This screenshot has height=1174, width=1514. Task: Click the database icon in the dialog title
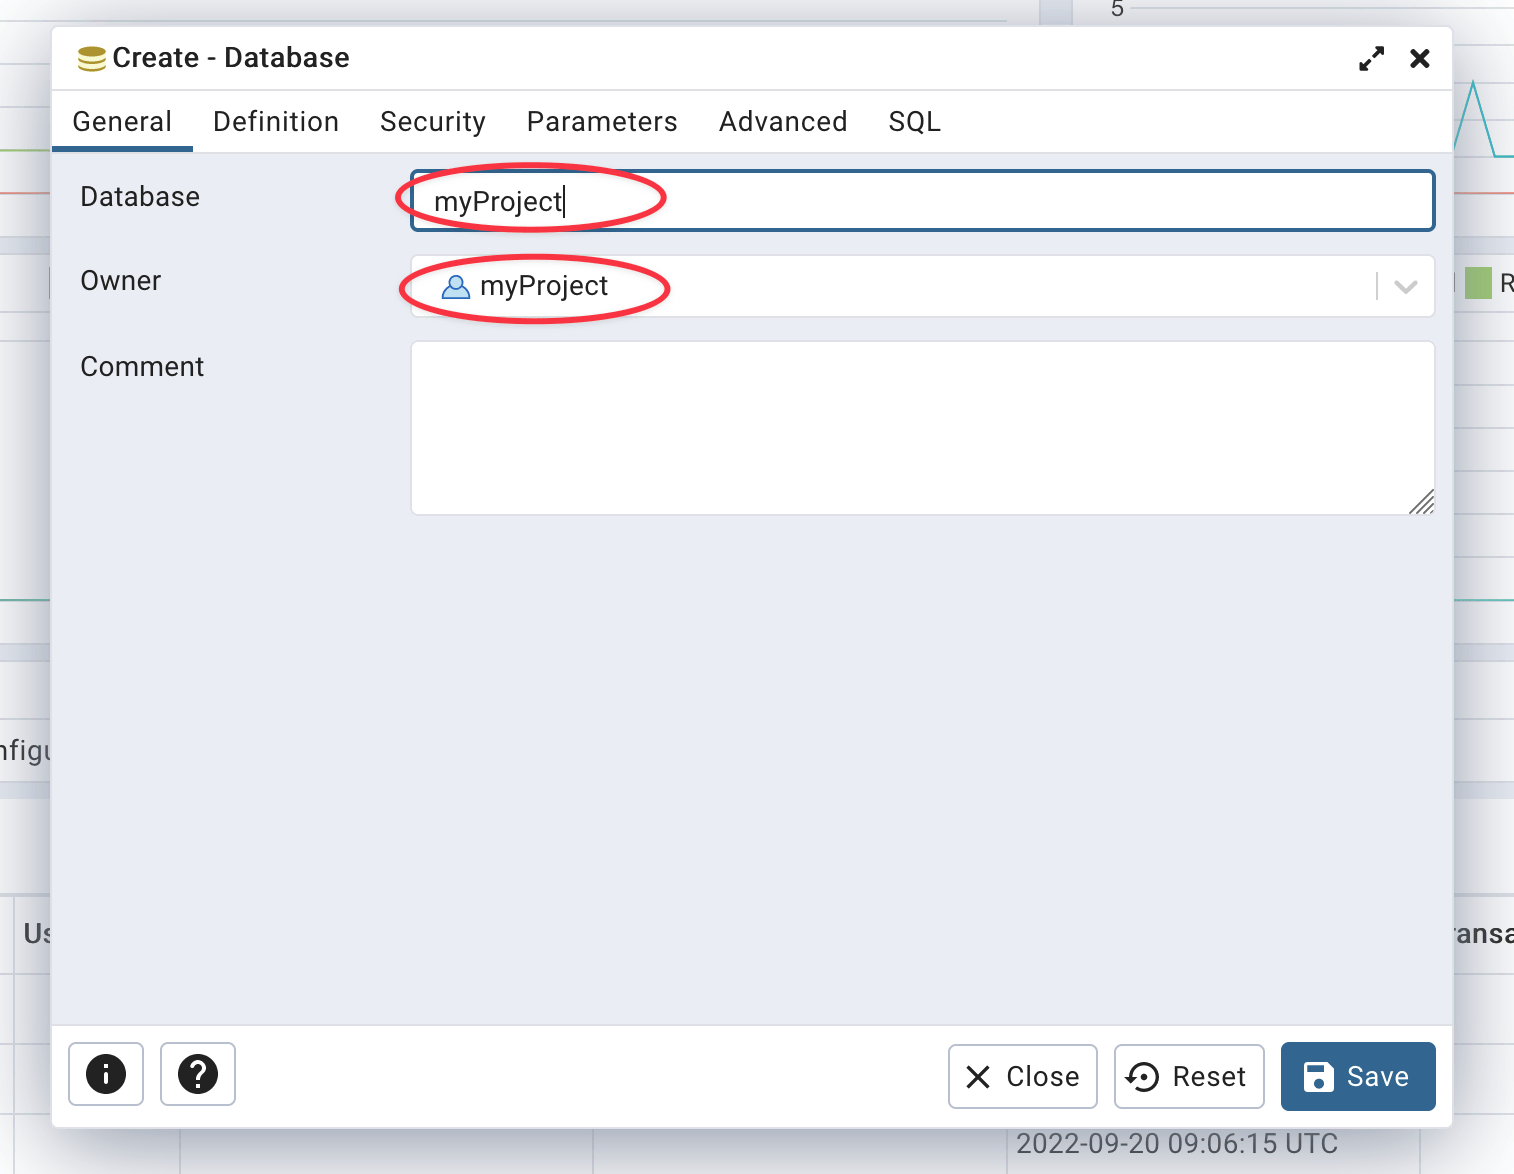[91, 58]
